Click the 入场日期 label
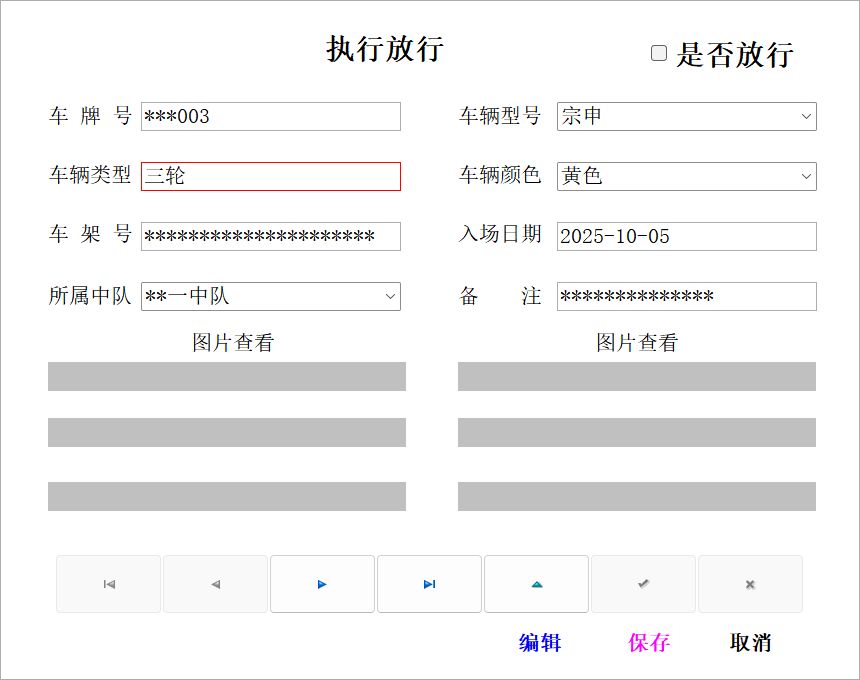This screenshot has width=860, height=680. click(500, 234)
